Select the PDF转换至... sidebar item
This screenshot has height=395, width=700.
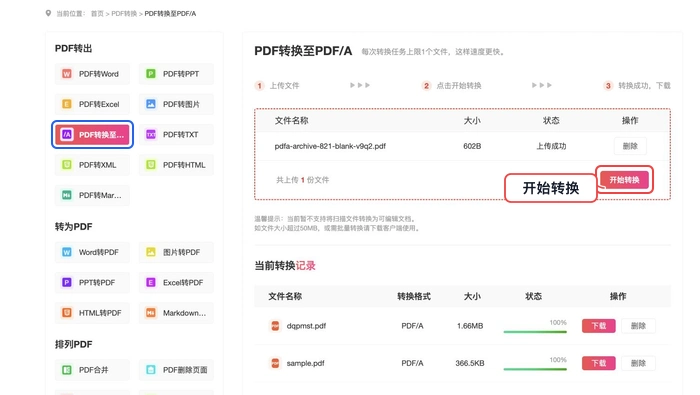(92, 134)
